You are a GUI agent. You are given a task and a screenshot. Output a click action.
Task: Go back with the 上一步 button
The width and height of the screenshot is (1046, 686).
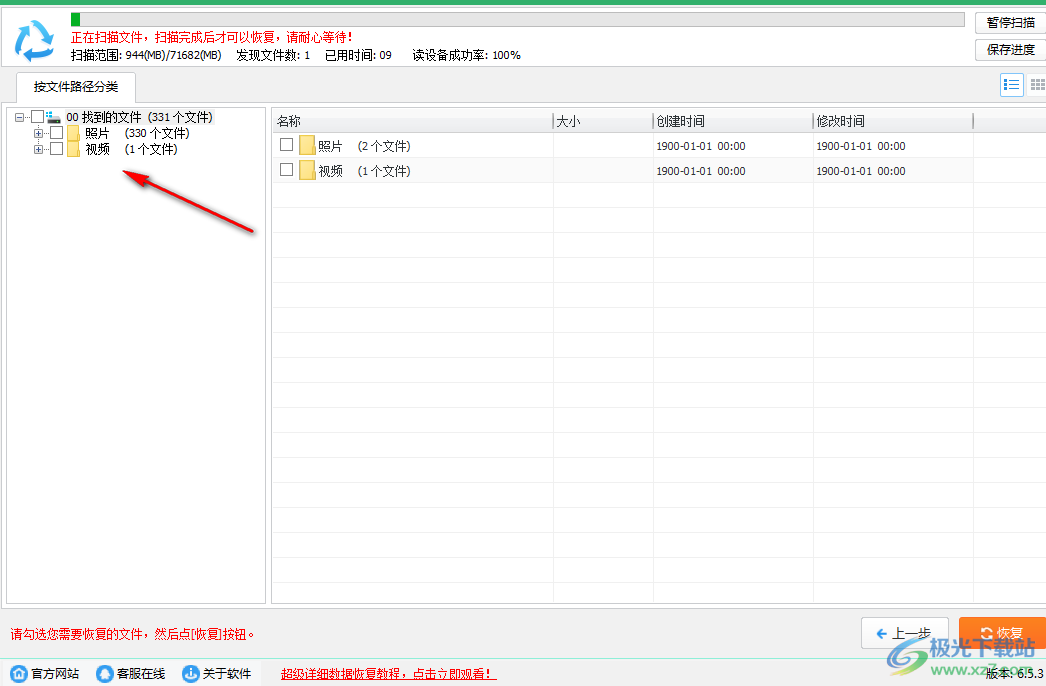tap(905, 633)
